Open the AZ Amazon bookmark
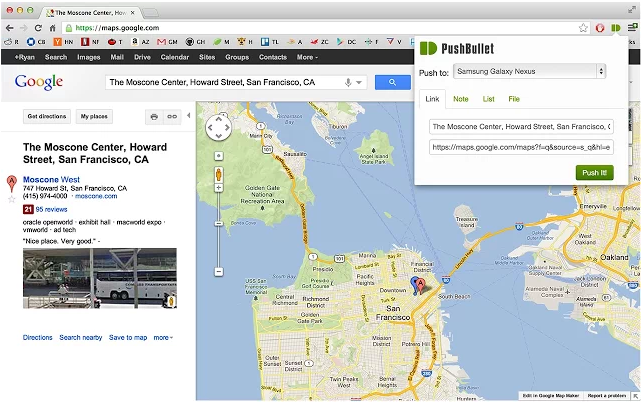This screenshot has width=643, height=402. pyautogui.click(x=140, y=42)
